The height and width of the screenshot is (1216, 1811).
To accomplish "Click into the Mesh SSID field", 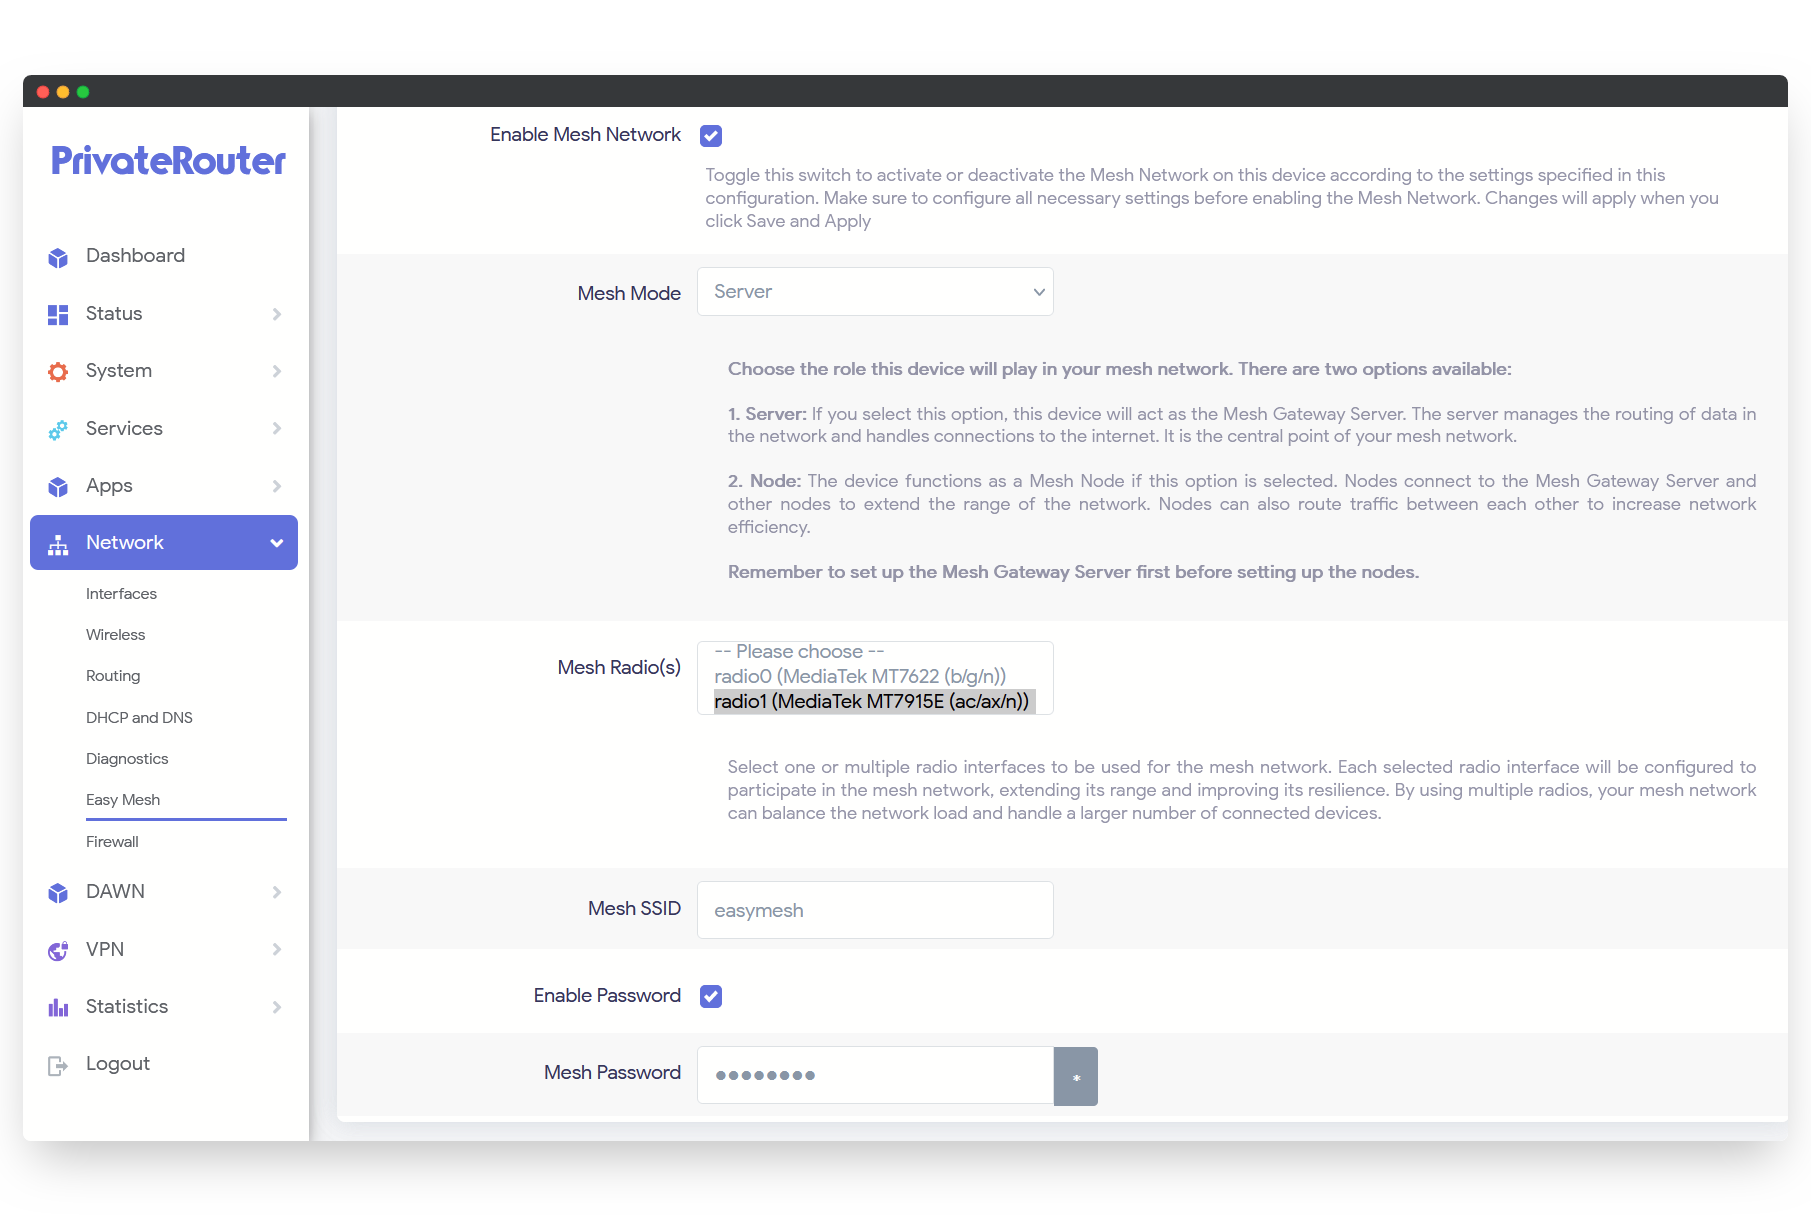I will tap(875, 910).
